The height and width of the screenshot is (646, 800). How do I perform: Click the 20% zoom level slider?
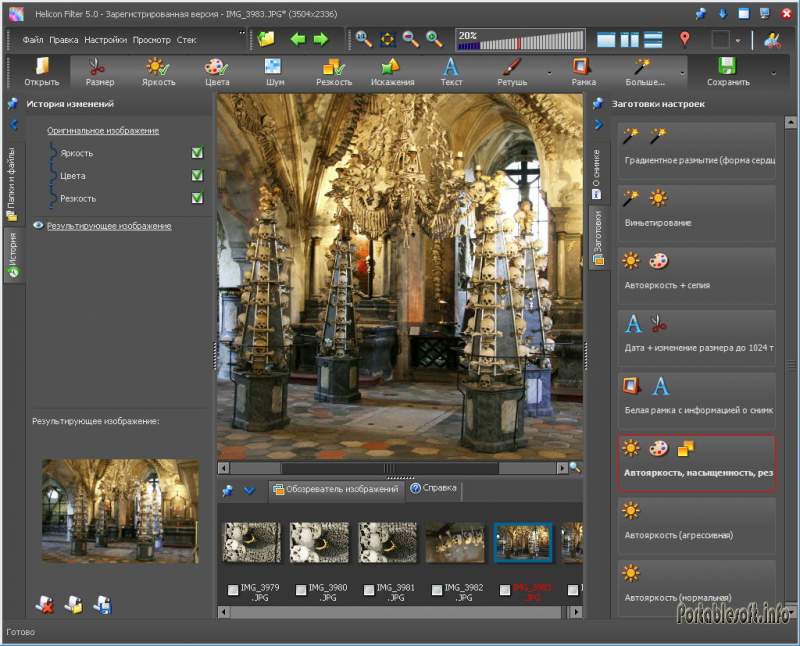click(518, 40)
